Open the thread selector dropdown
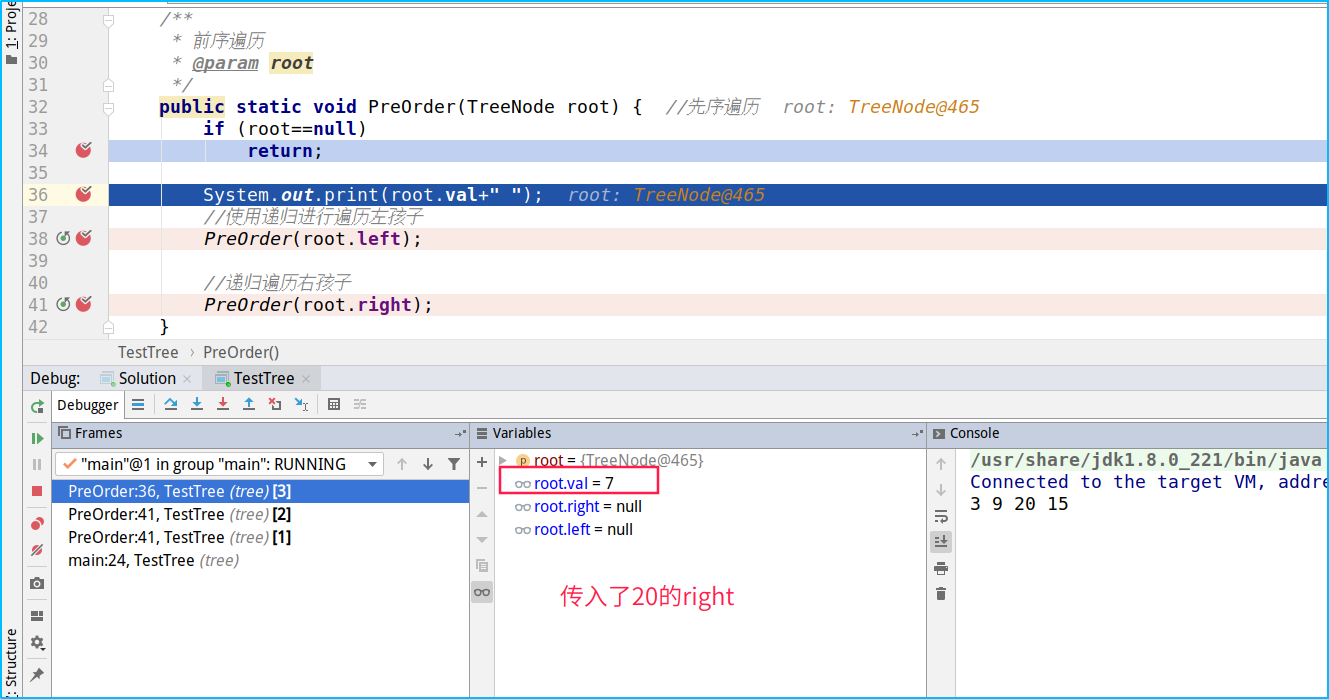Viewport: 1329px width, 699px height. point(219,464)
